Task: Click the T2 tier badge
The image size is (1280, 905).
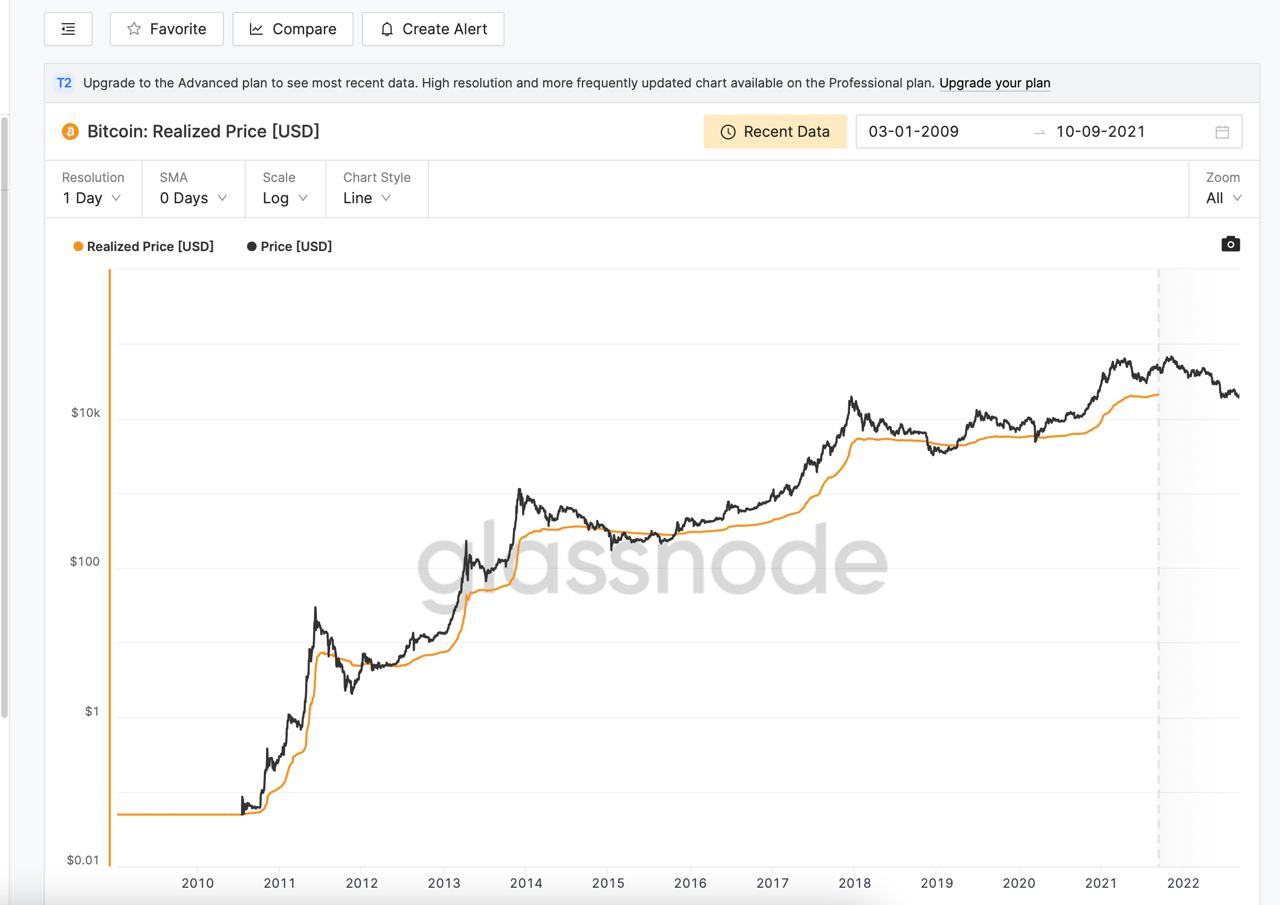Action: [64, 83]
